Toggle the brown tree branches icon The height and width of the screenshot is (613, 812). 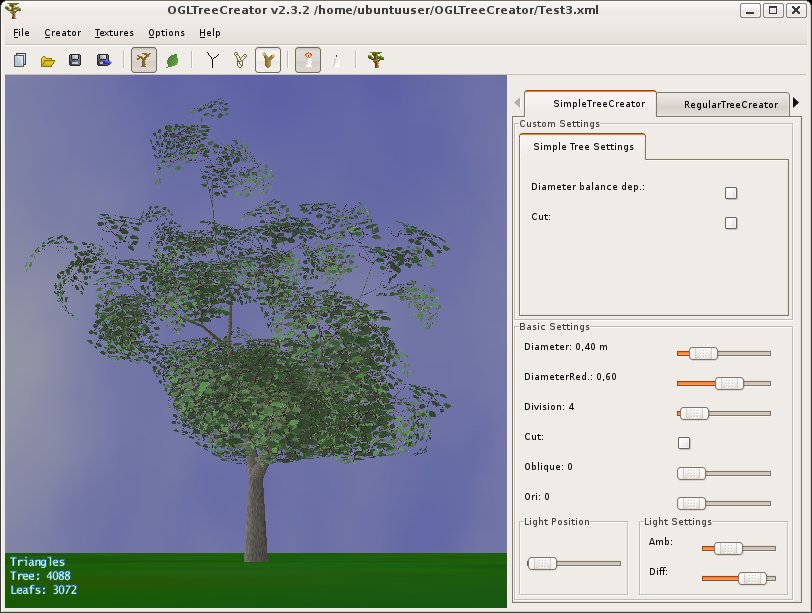coord(144,61)
